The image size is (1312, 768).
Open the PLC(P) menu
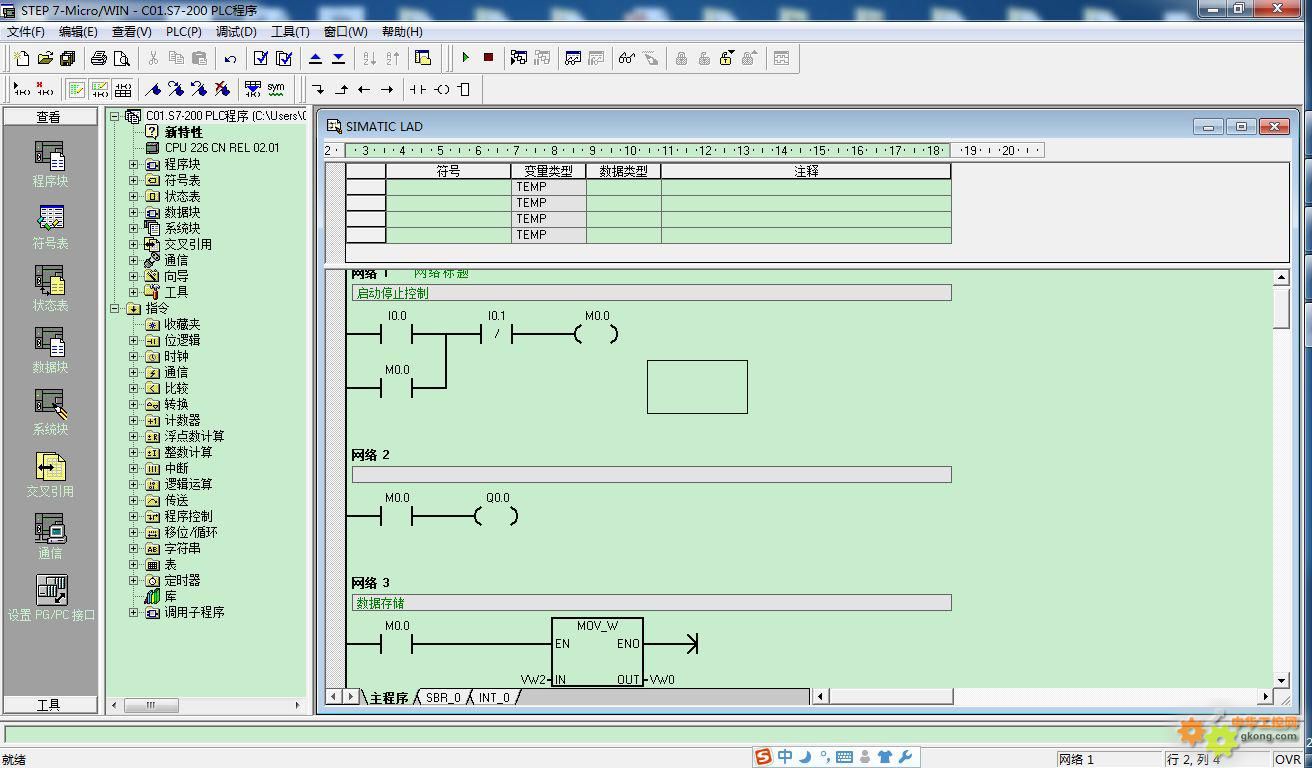pos(184,31)
